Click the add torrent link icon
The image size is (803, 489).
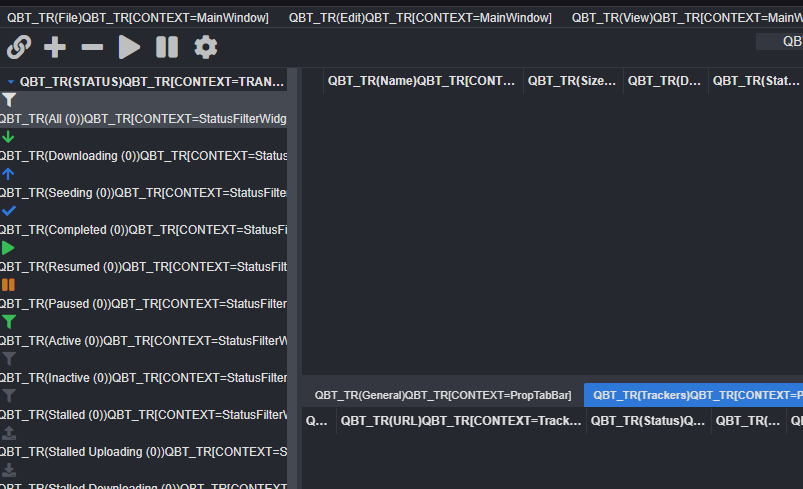click(19, 47)
